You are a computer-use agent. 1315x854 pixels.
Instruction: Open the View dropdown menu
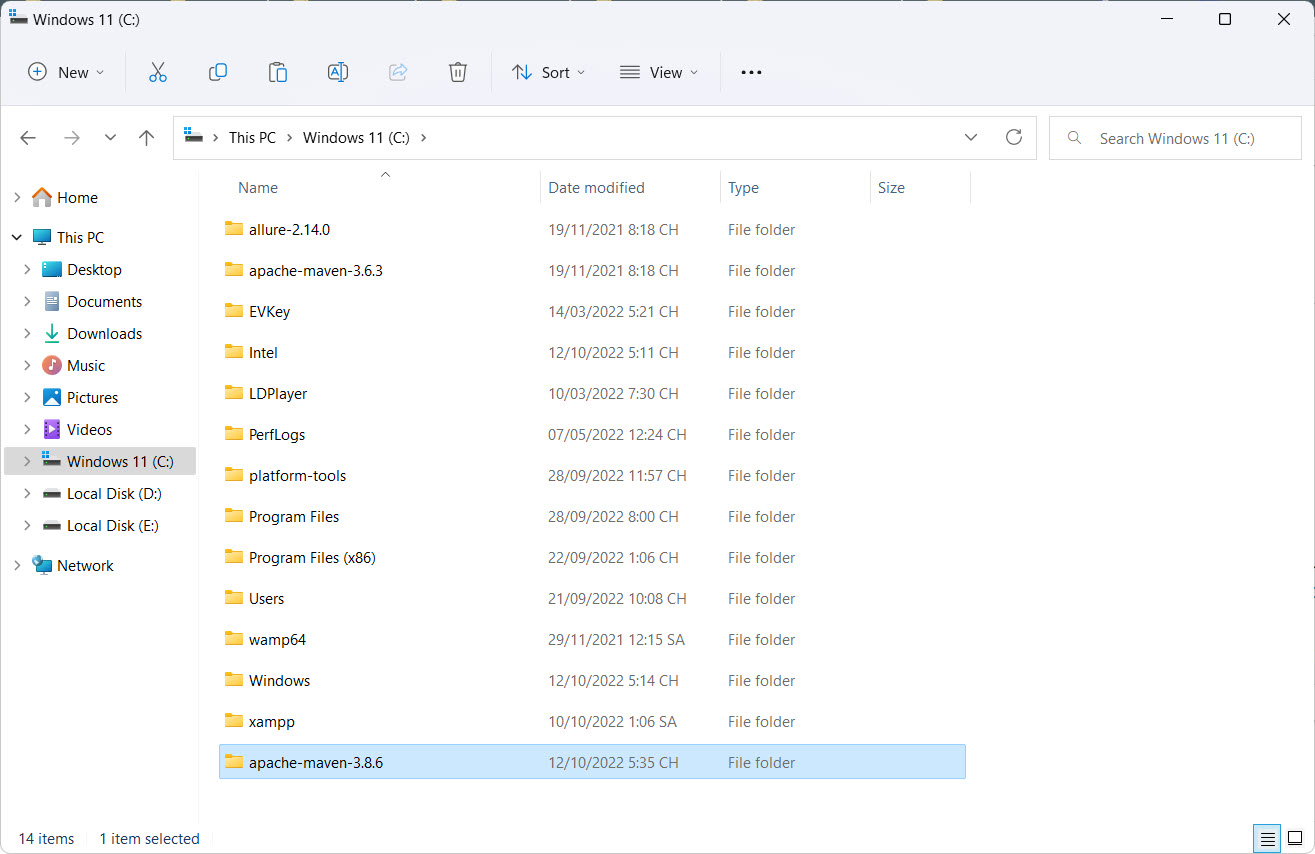pos(659,72)
